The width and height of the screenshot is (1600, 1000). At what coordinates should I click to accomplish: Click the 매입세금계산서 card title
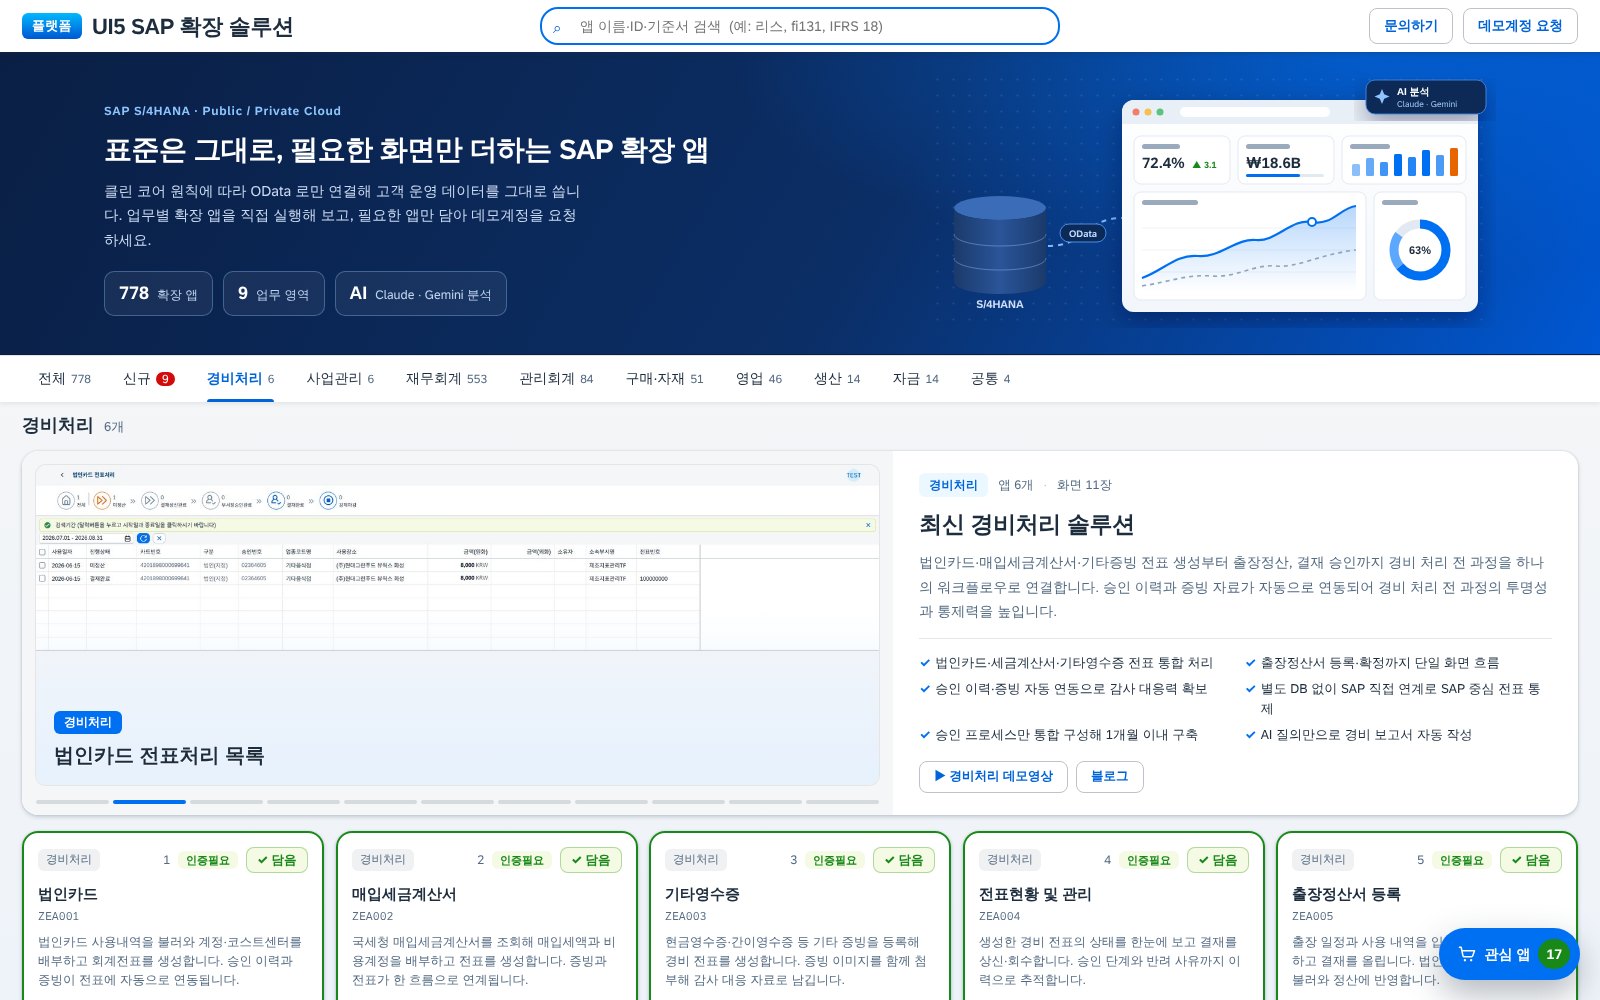(404, 894)
